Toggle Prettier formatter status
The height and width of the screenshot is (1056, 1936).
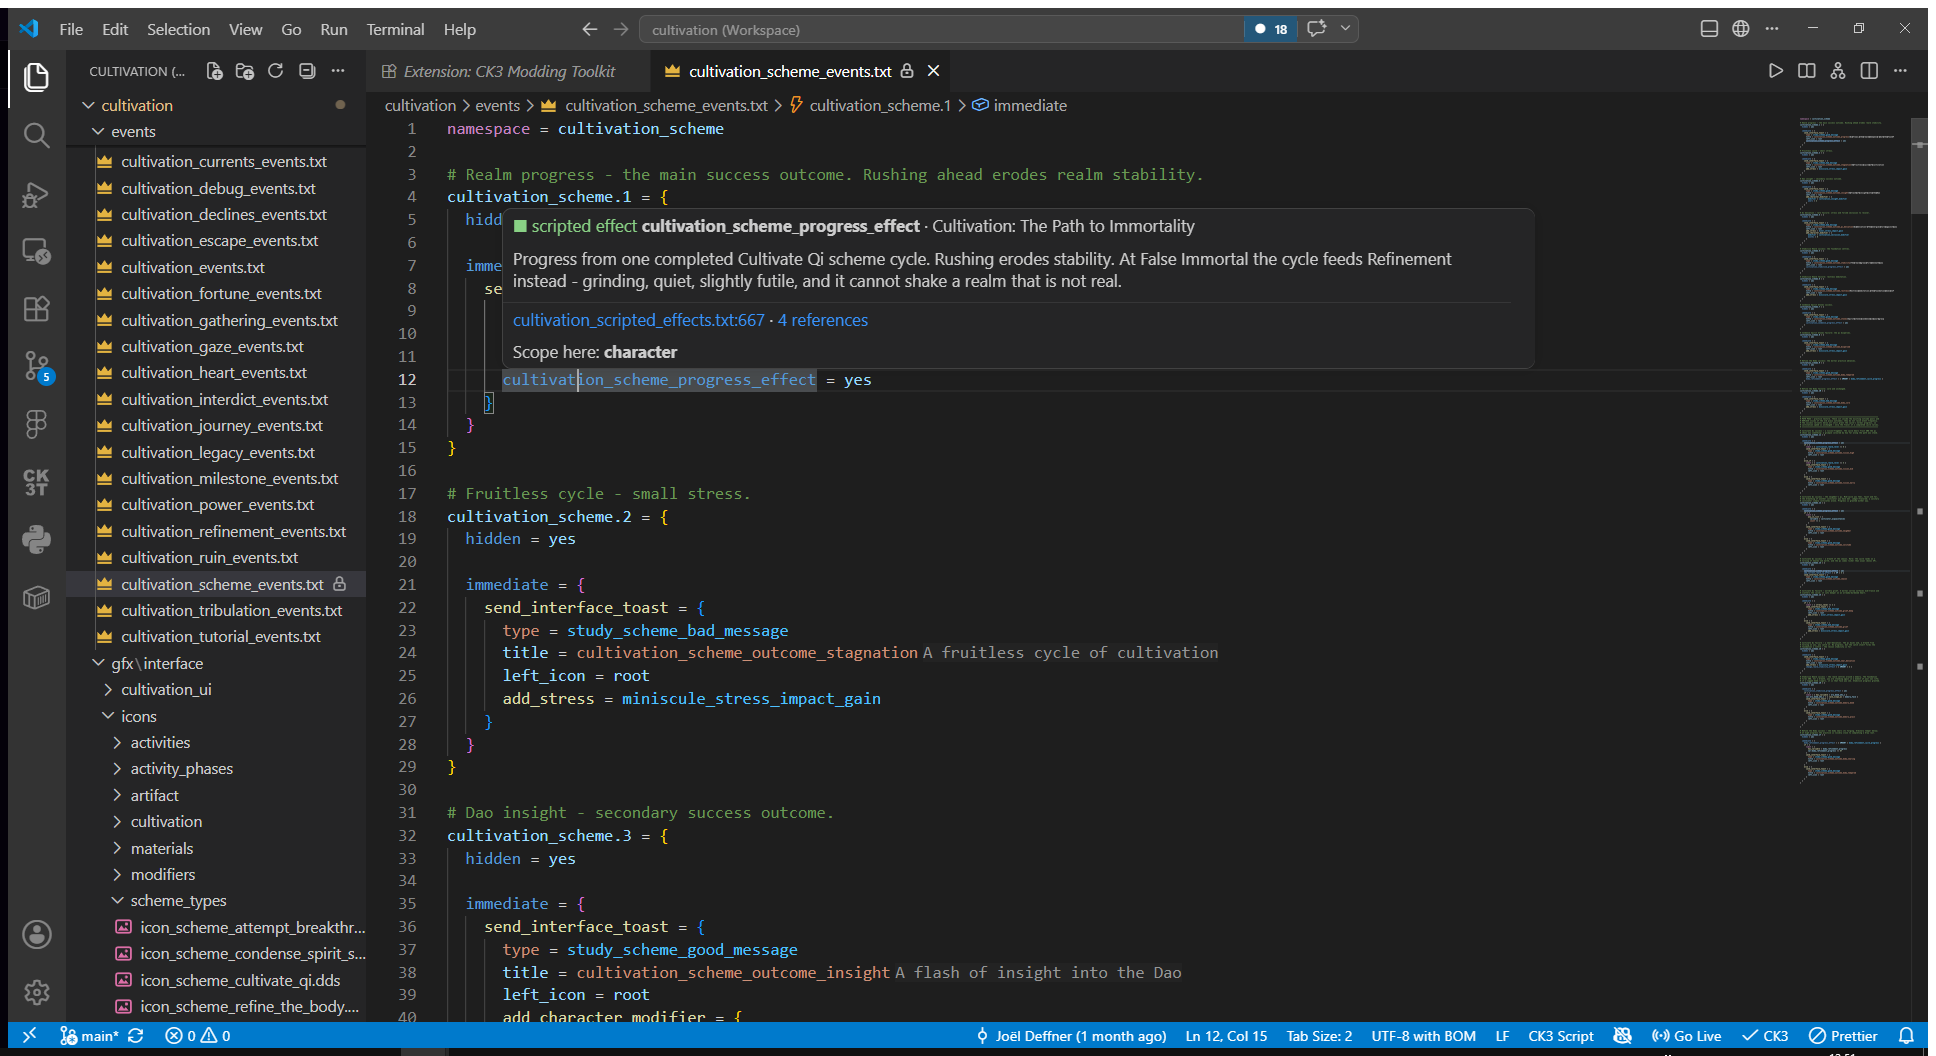tap(1844, 1036)
